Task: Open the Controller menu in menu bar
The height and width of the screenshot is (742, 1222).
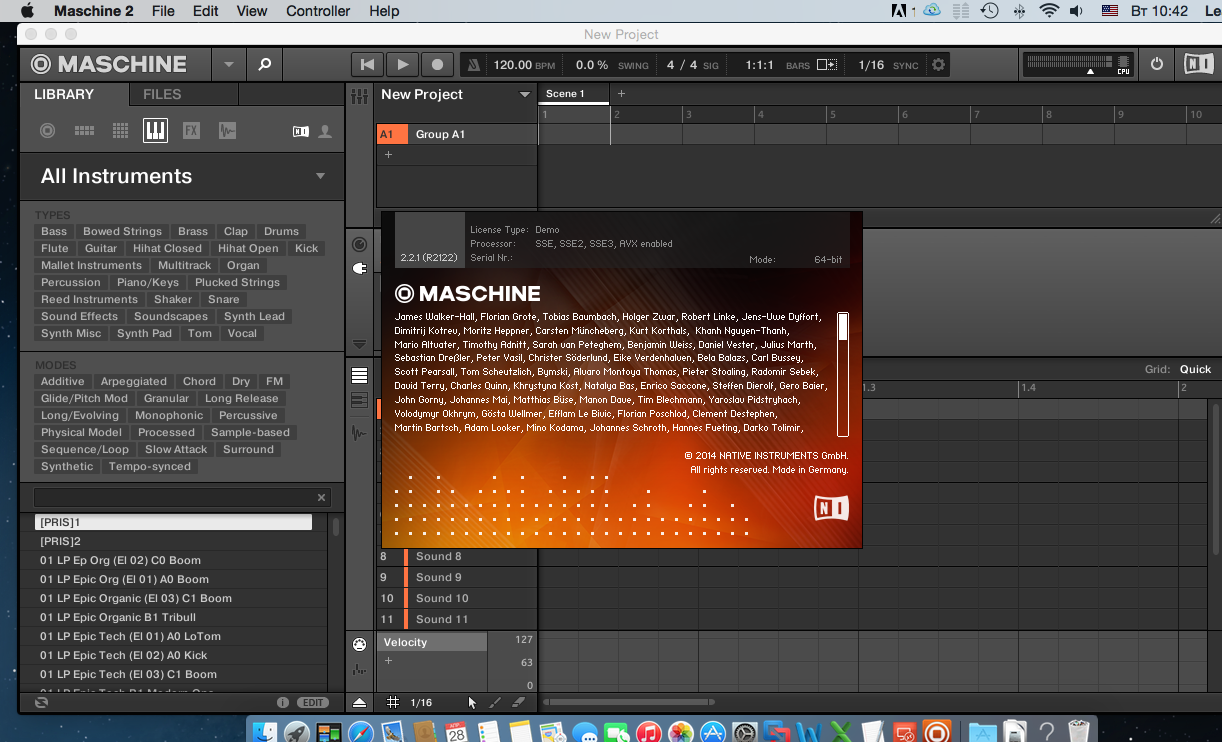Action: 318,11
